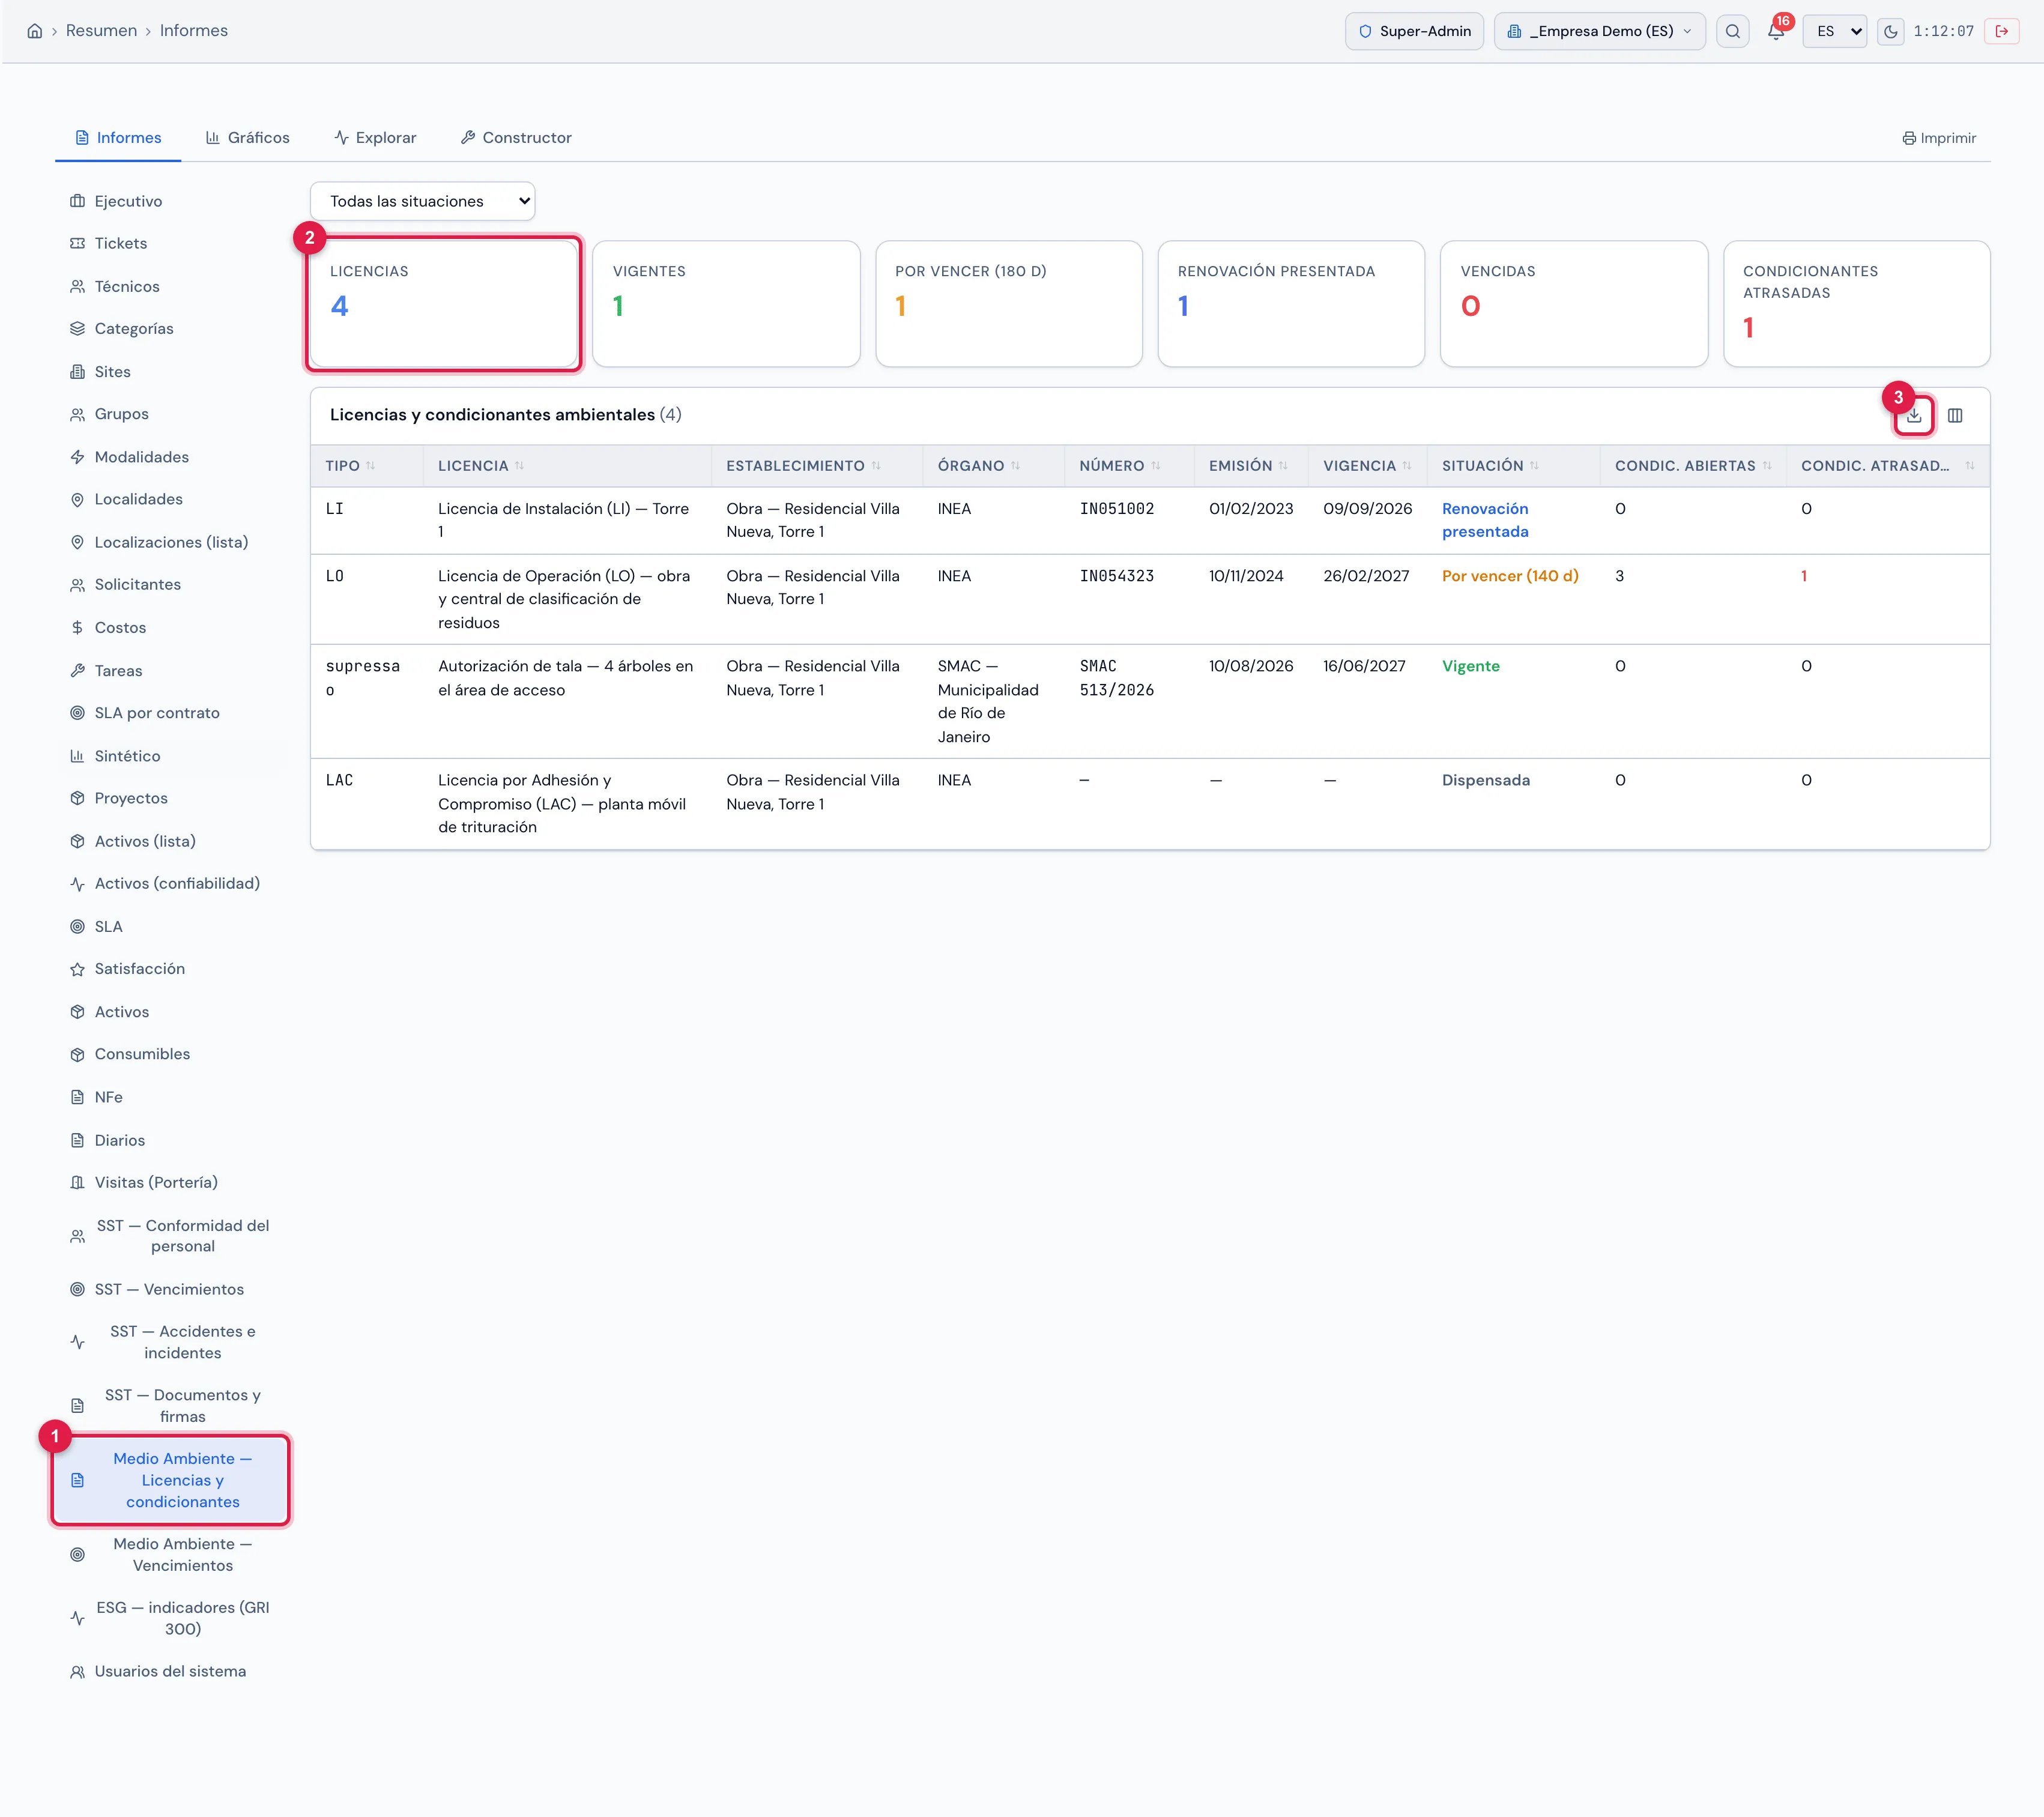Open the Todas las situaciones dropdown

[x=423, y=201]
